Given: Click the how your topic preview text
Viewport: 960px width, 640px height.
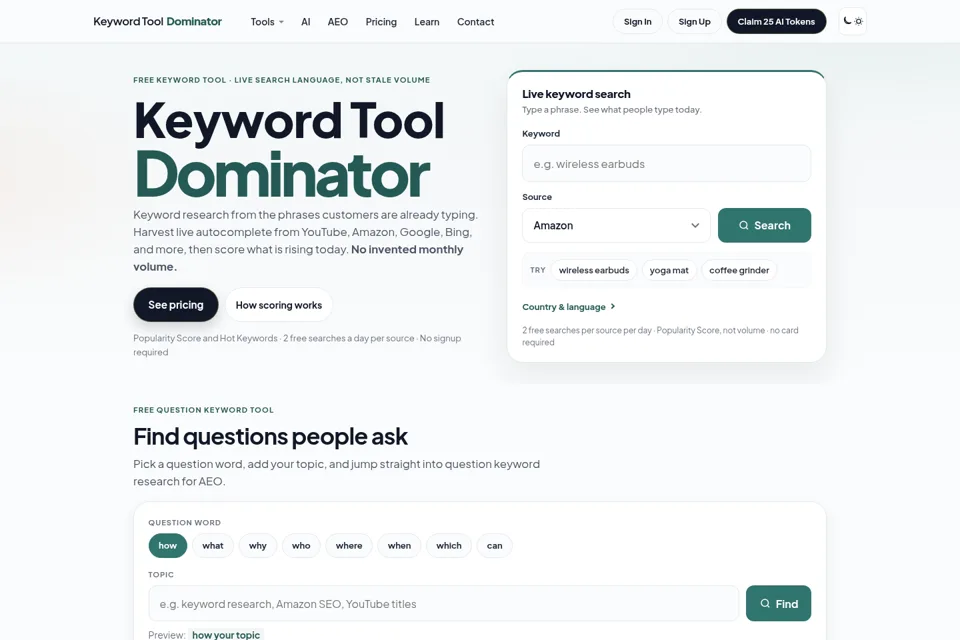Looking at the screenshot, I should (x=226, y=634).
